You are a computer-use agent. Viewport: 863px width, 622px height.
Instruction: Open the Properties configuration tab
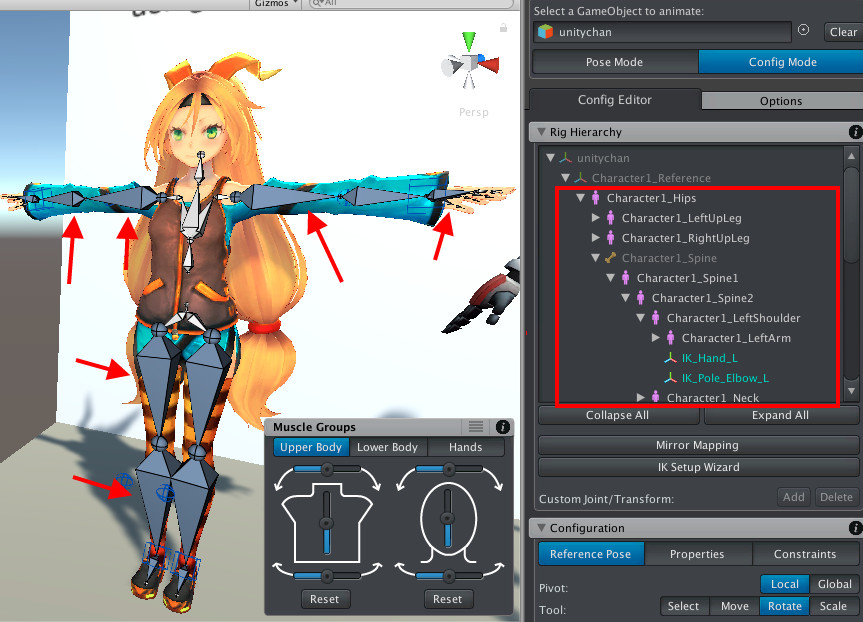coord(697,554)
